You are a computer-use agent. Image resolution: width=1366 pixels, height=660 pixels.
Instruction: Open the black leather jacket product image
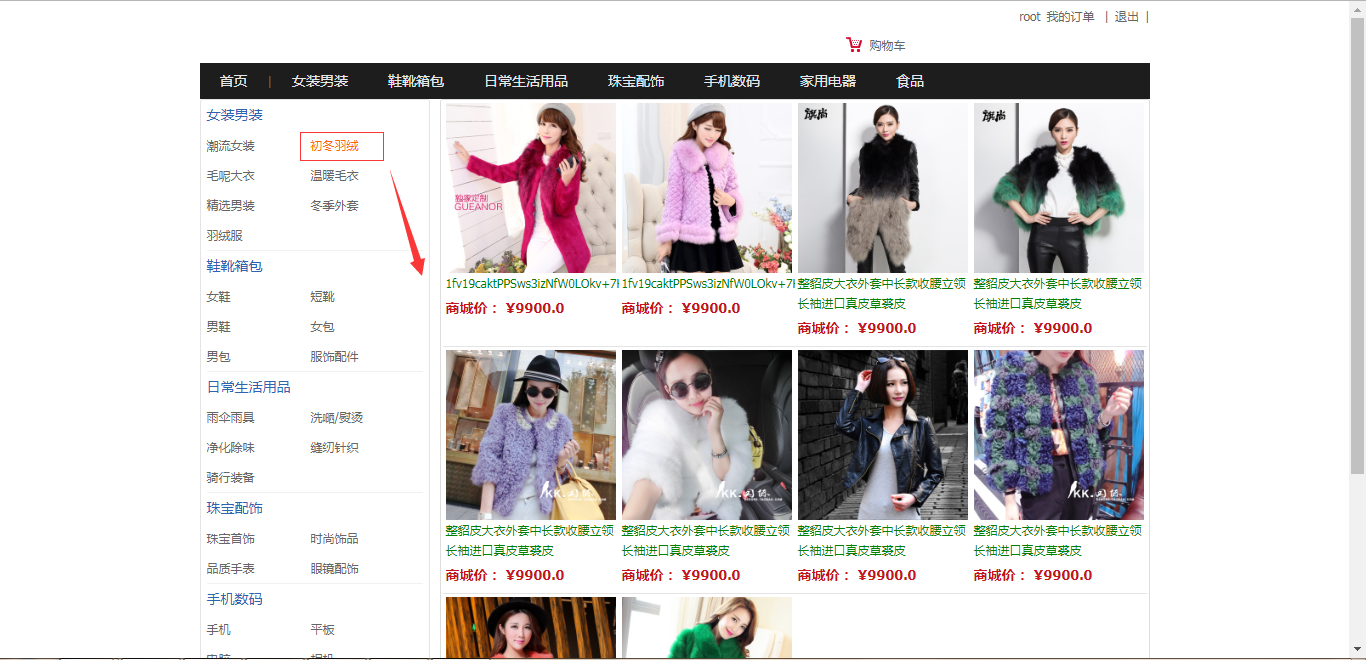click(883, 435)
